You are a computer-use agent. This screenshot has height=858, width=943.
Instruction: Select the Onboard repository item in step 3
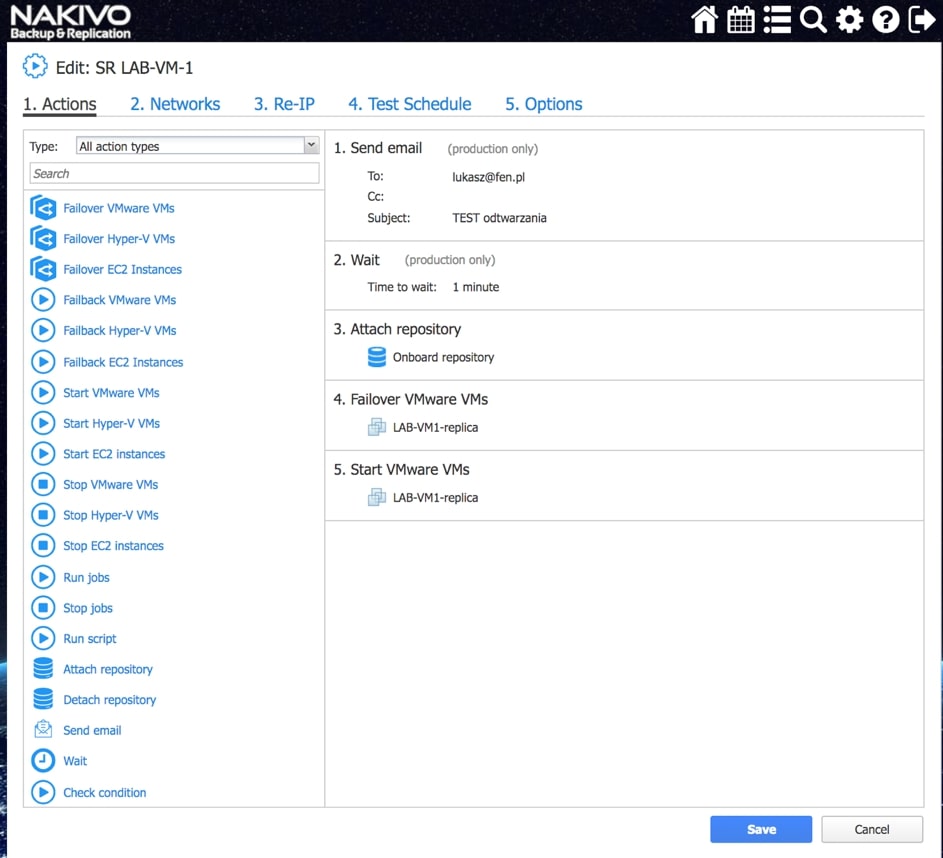443,357
